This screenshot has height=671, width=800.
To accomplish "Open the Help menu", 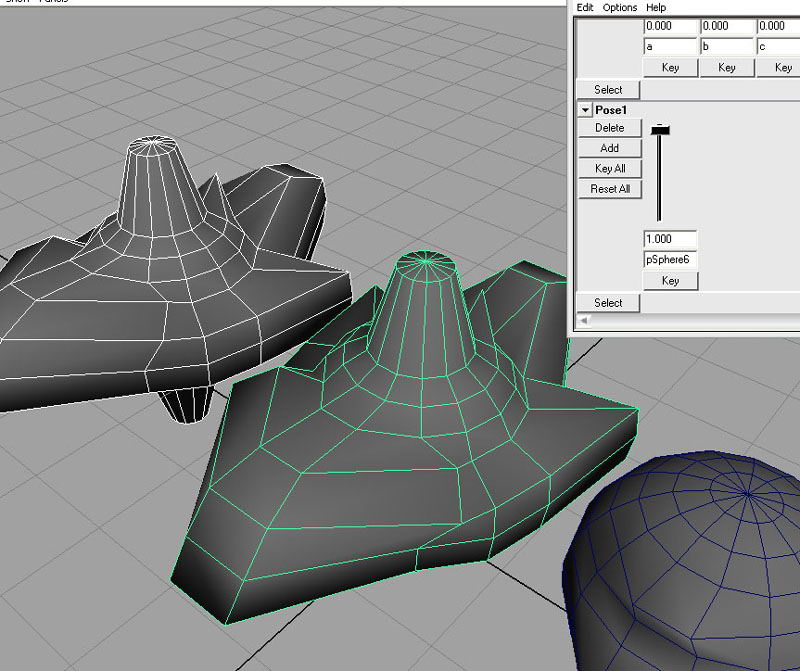I will click(x=656, y=7).
